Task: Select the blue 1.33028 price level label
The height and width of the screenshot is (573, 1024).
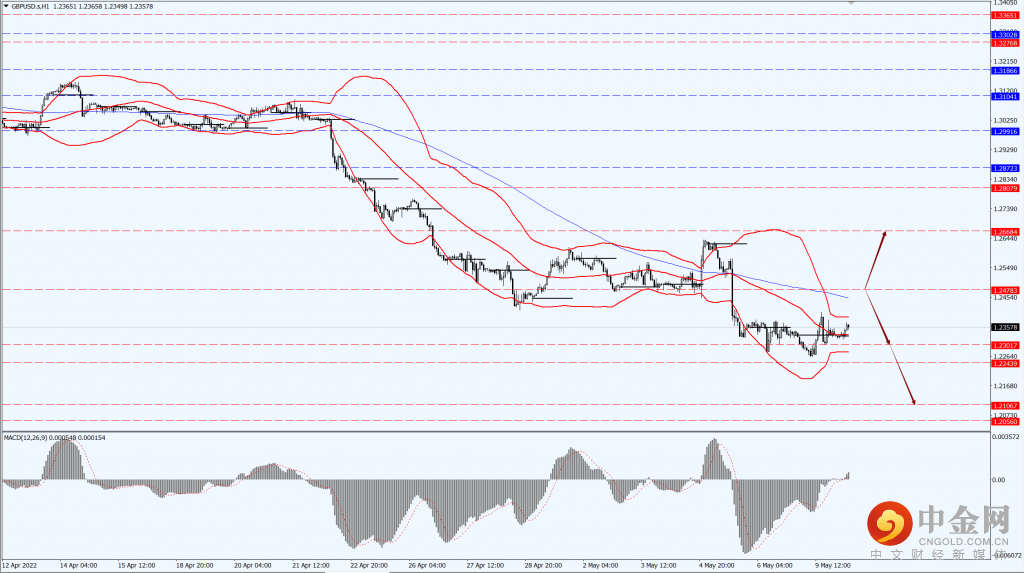Action: click(x=1004, y=35)
